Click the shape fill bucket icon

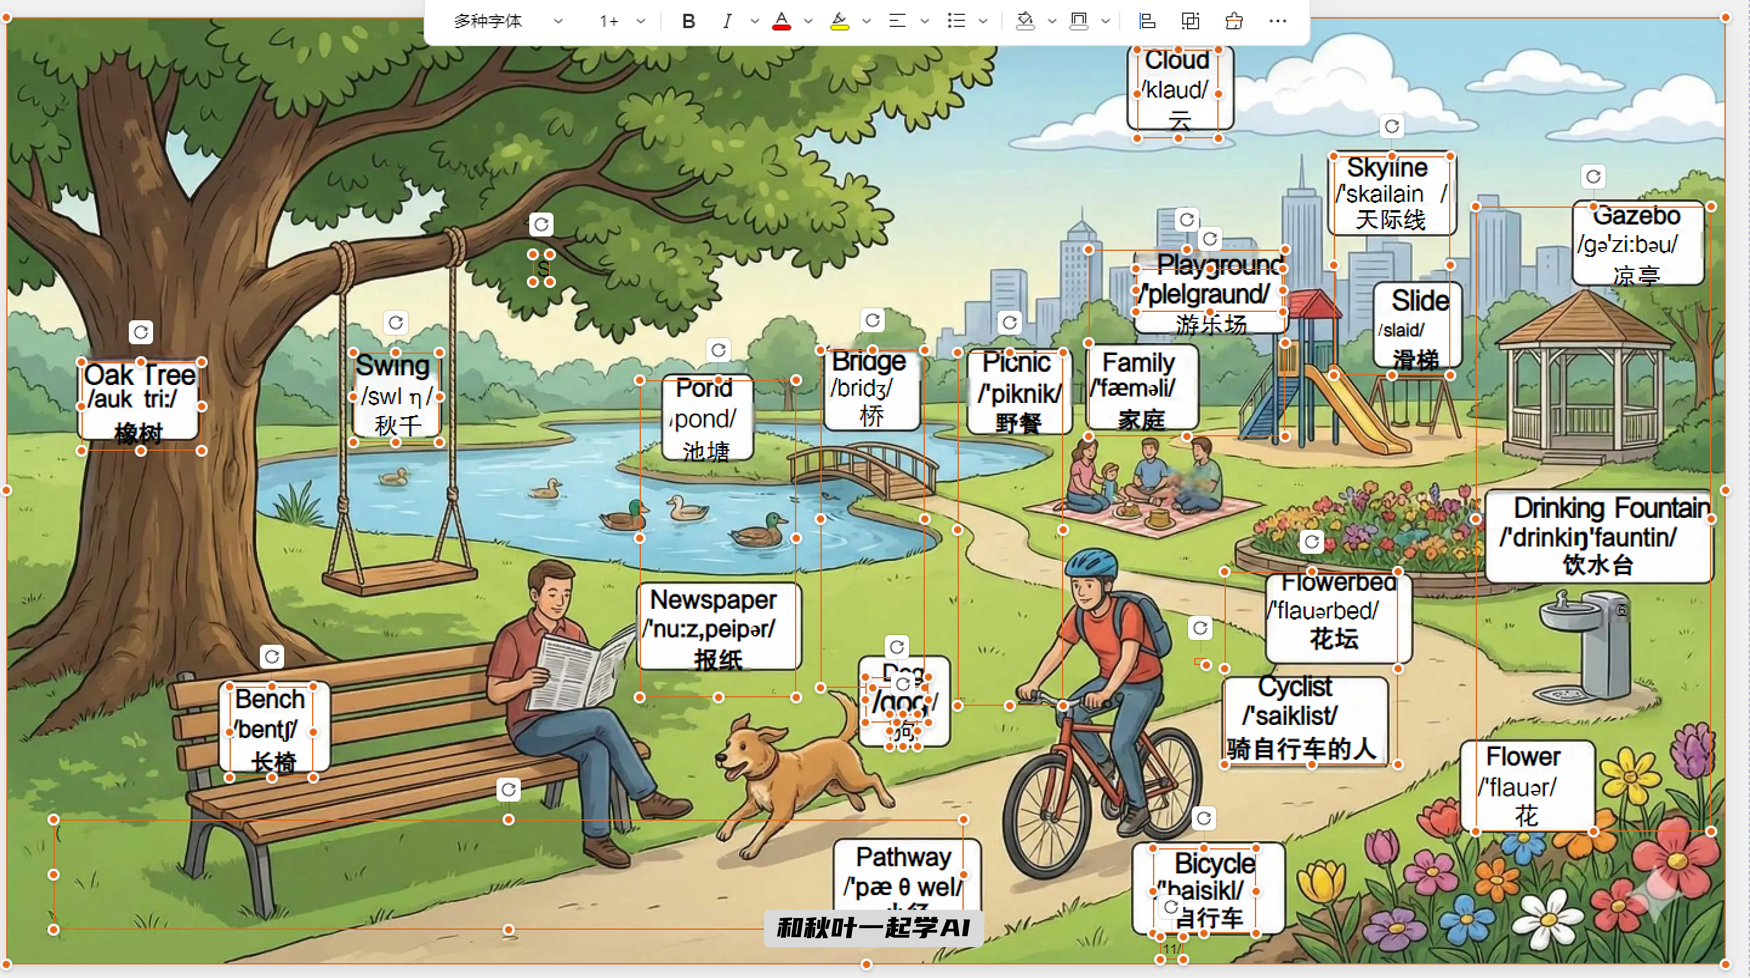[x=1025, y=21]
